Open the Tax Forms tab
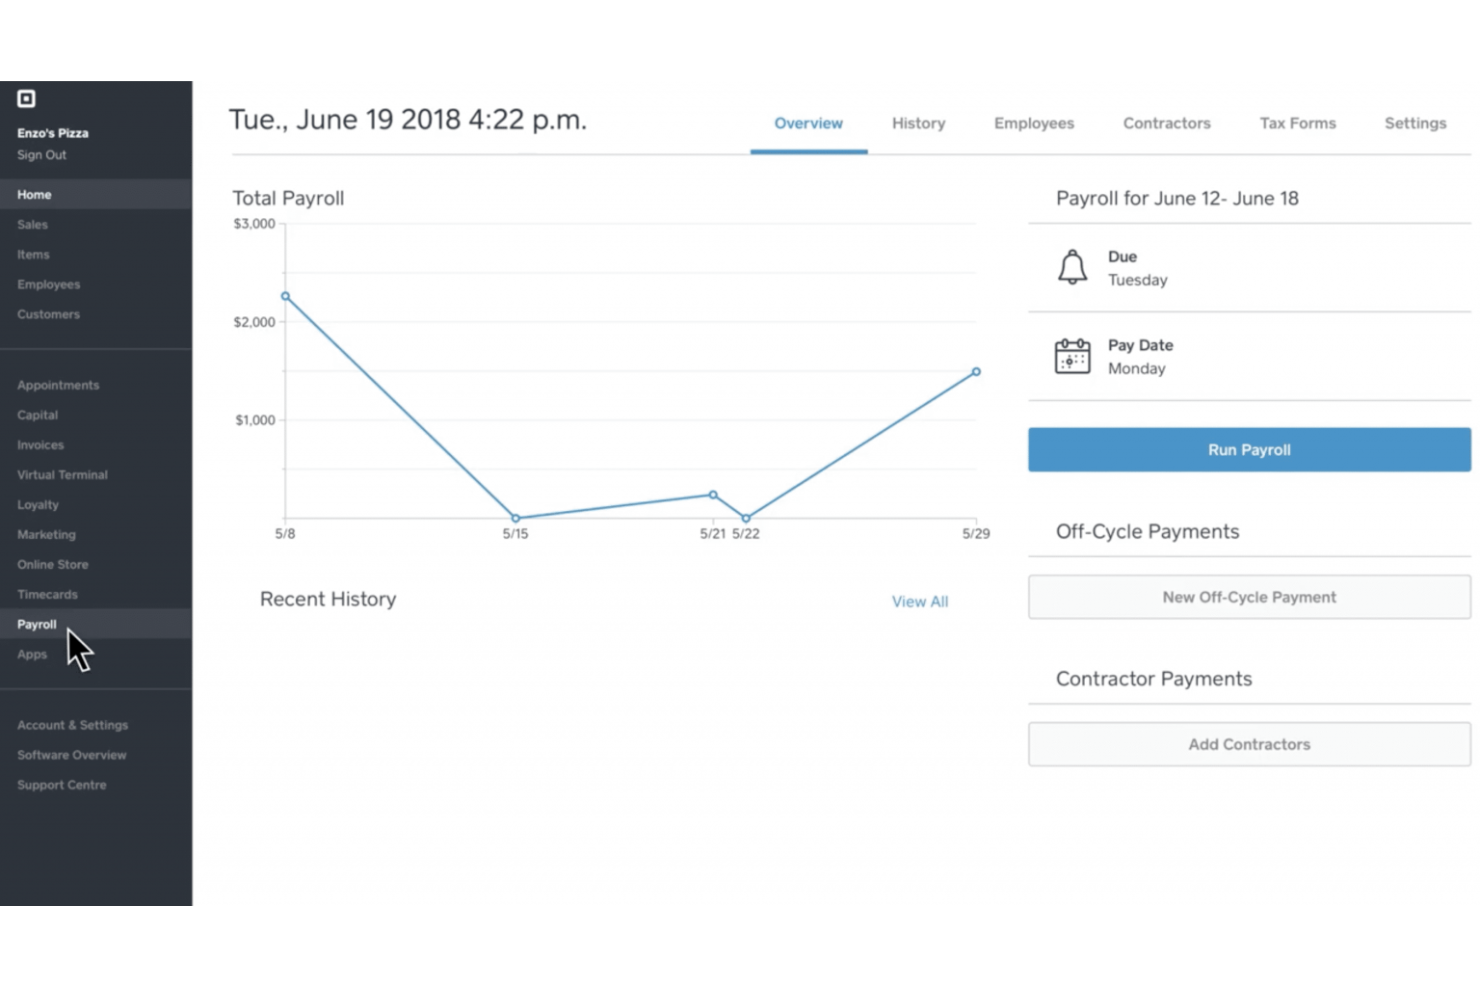 click(x=1297, y=123)
